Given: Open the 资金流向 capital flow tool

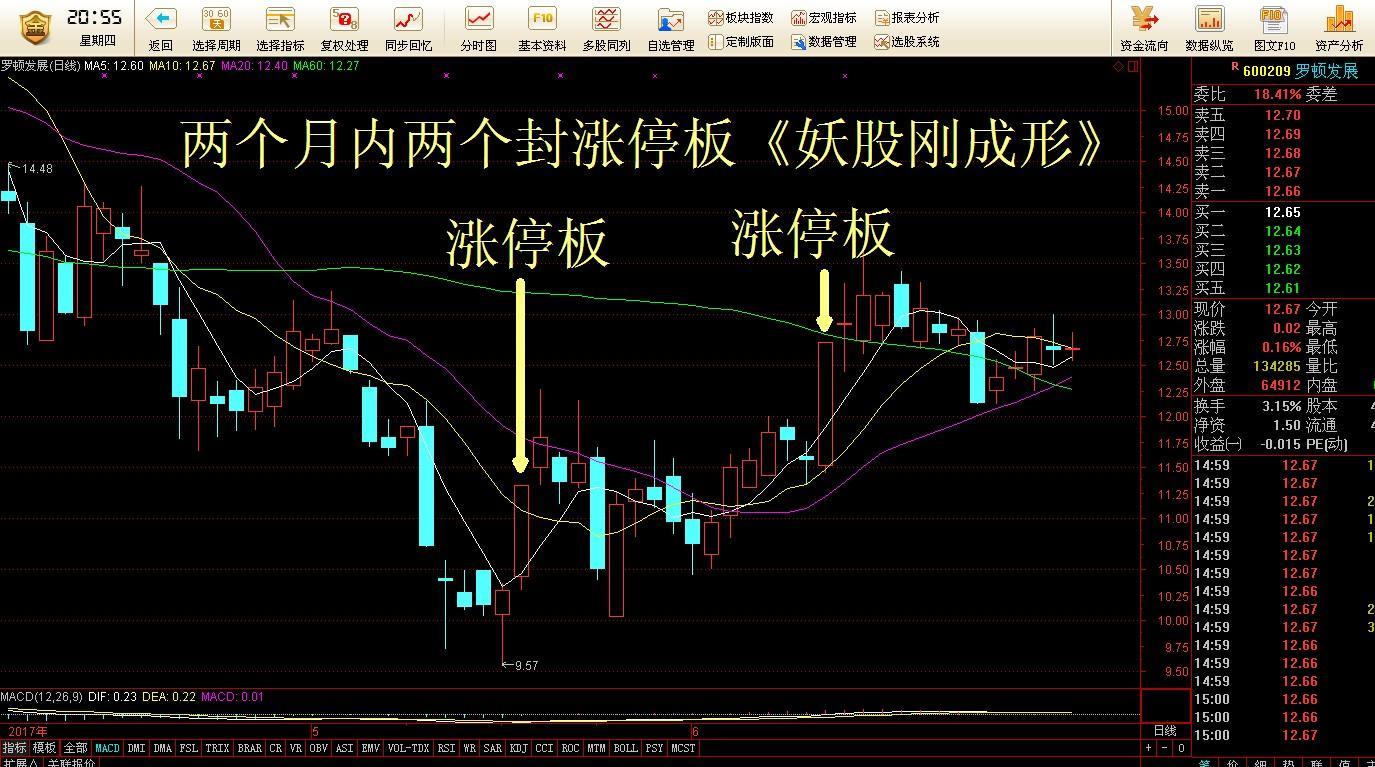Looking at the screenshot, I should click(x=1143, y=26).
